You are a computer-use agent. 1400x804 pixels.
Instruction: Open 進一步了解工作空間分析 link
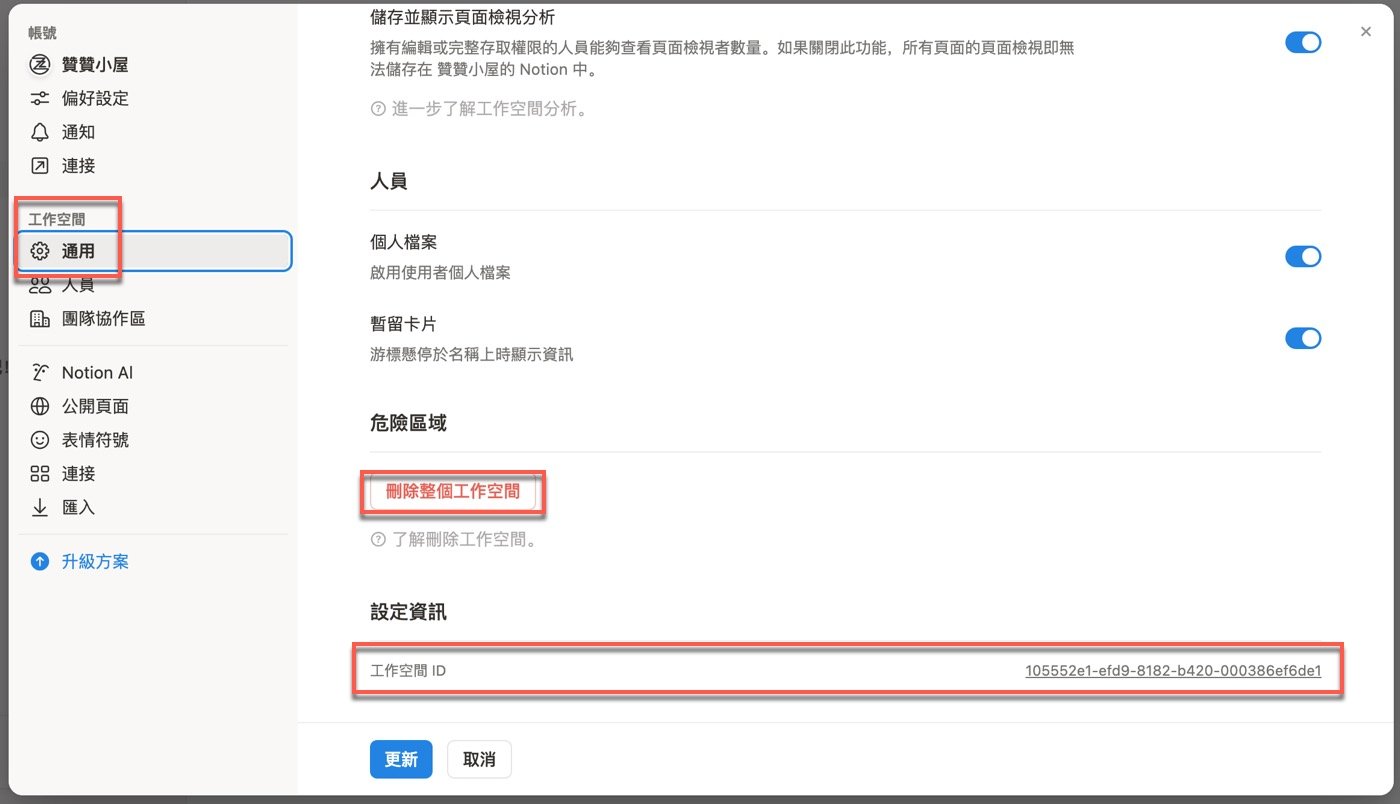[490, 109]
